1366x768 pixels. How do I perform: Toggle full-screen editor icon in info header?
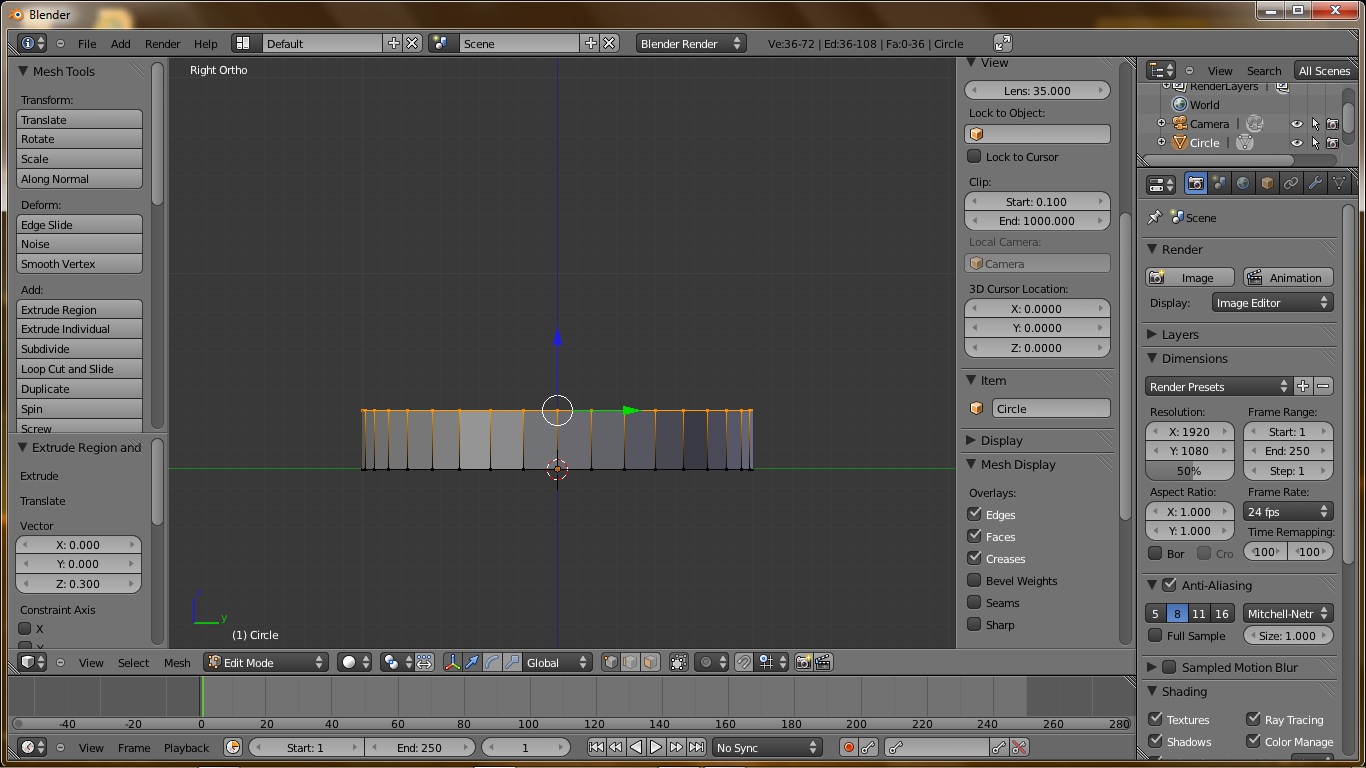click(x=1002, y=43)
